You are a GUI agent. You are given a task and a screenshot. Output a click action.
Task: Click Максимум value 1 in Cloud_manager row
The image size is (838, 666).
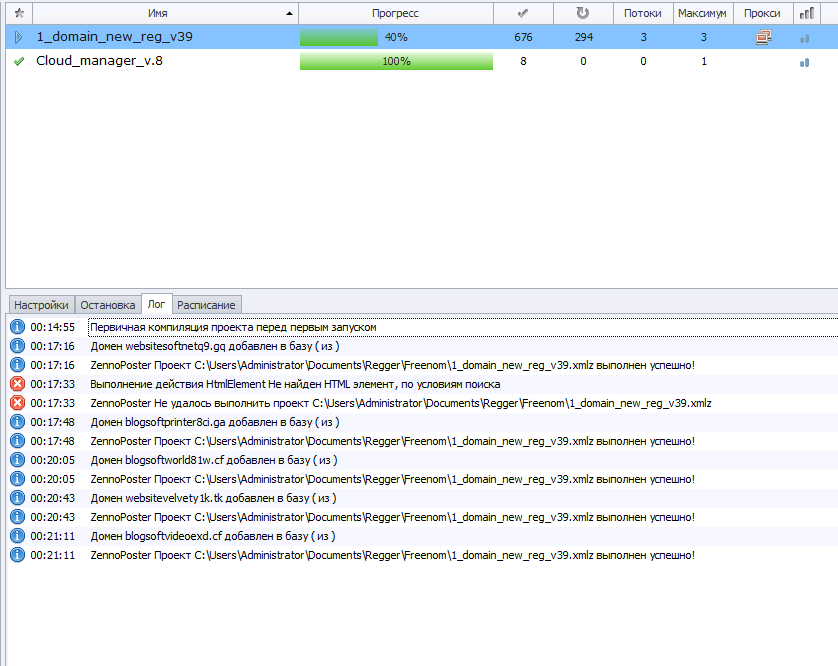coord(704,61)
